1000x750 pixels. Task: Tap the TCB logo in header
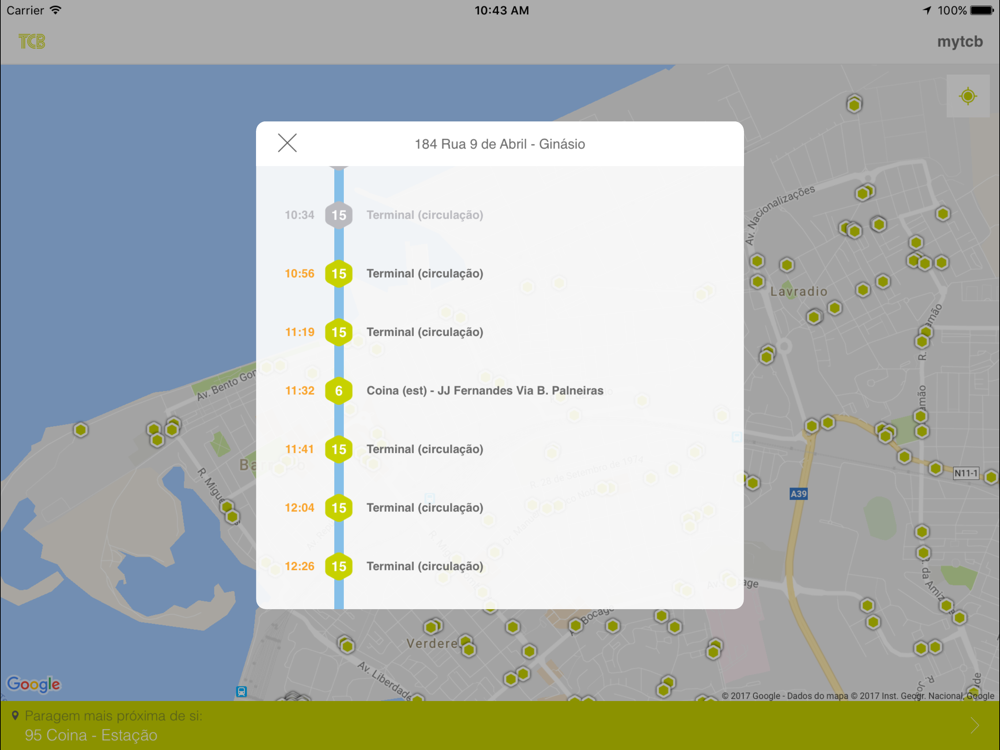[32, 41]
